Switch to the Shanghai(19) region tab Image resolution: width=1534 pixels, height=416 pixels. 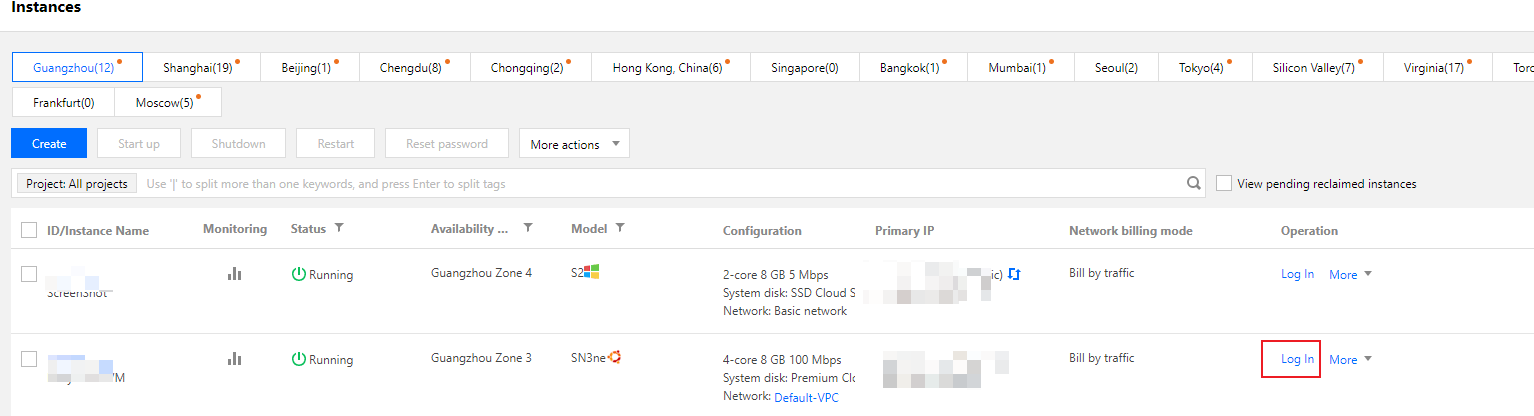[x=201, y=68]
